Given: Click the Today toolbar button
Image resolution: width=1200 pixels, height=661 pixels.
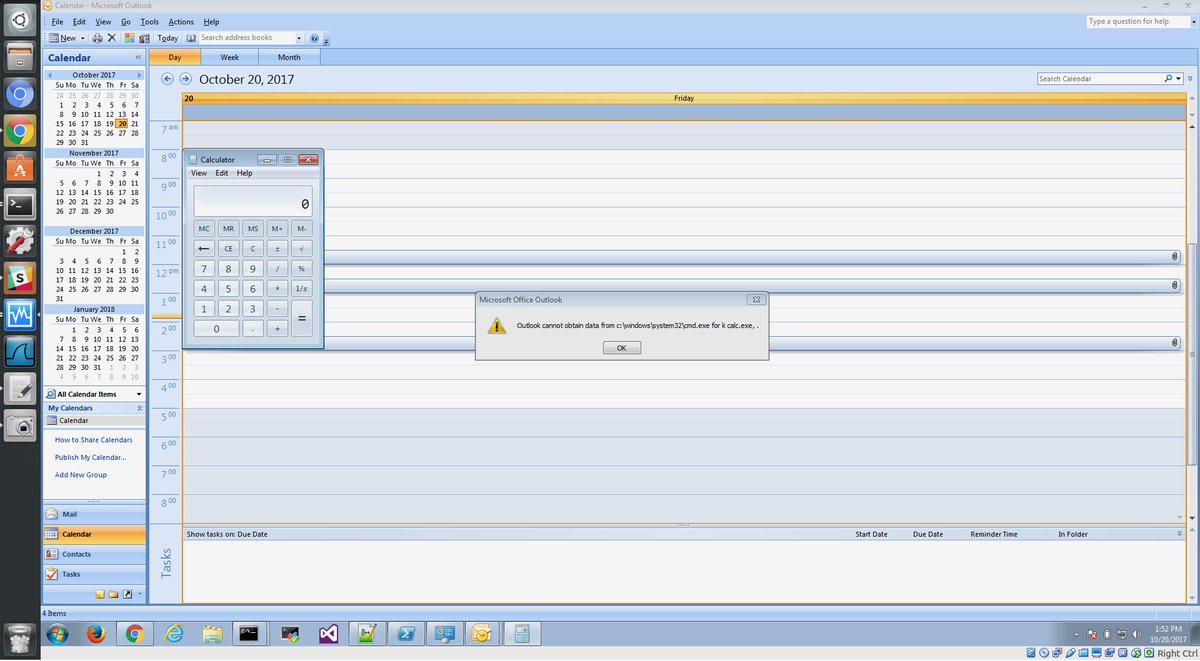Looking at the screenshot, I should [x=167, y=38].
